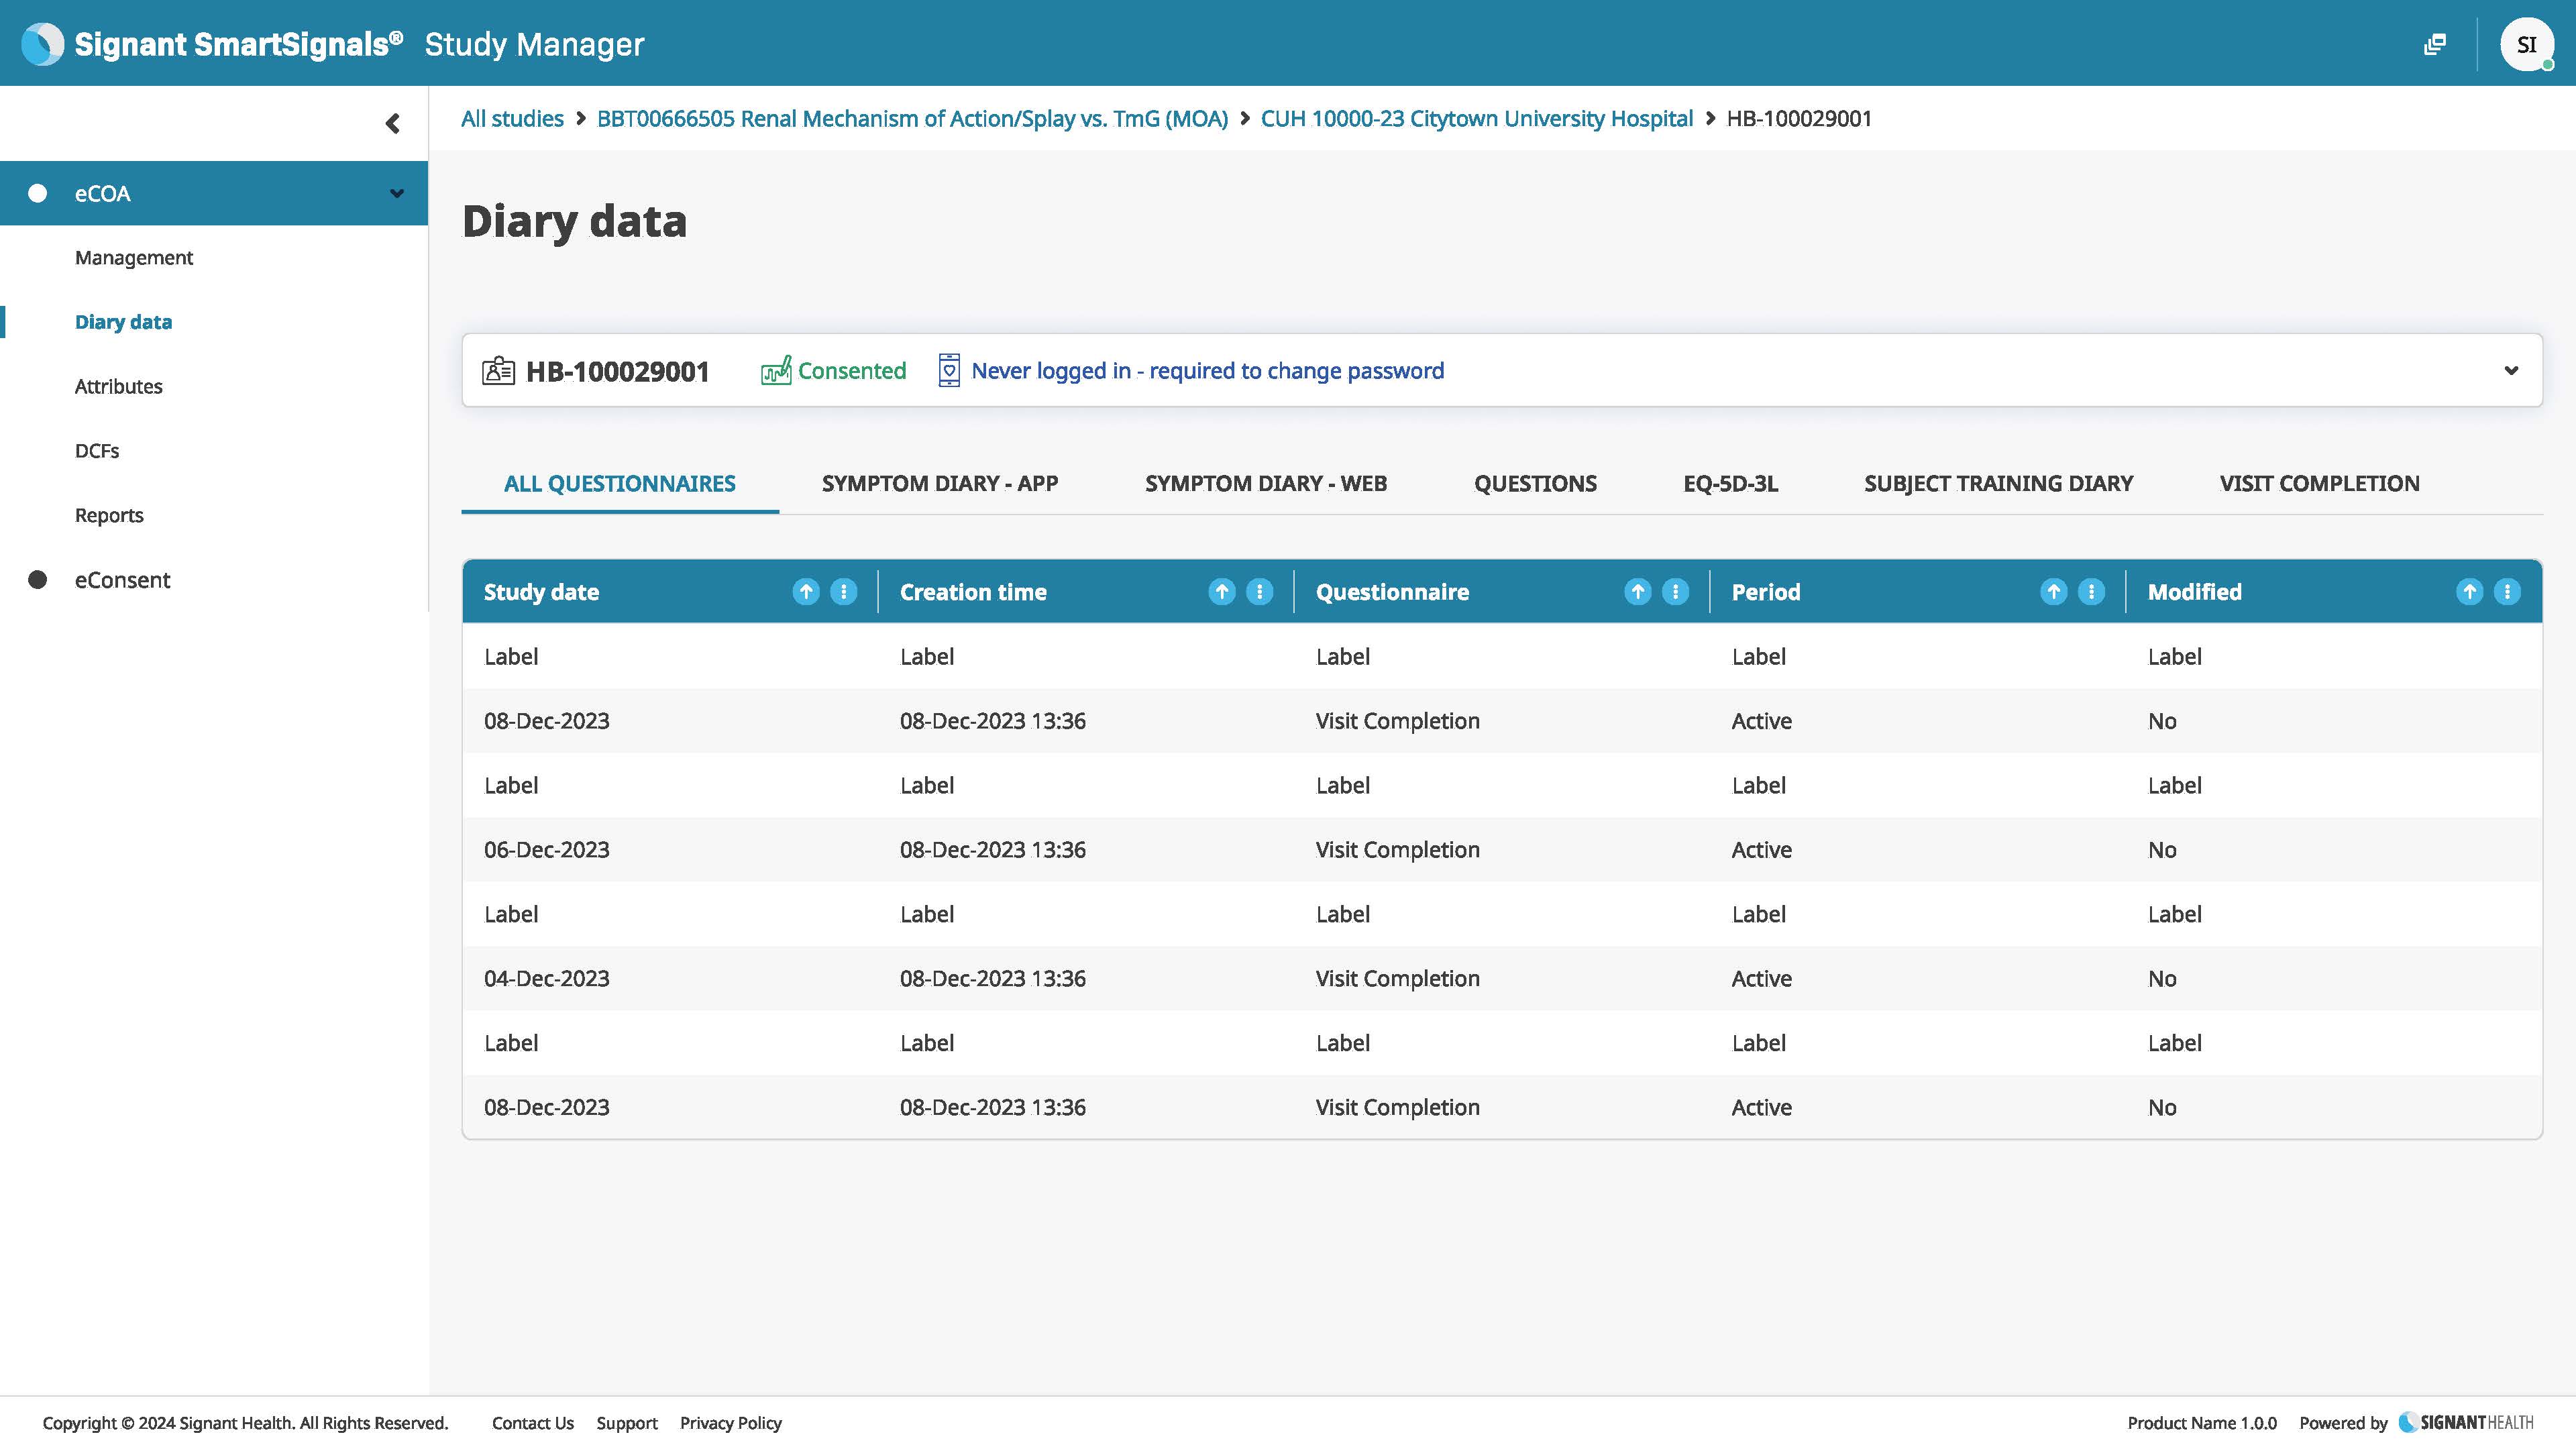Sort by Study date arrow icon
The image size is (2576, 1449).
[x=806, y=592]
